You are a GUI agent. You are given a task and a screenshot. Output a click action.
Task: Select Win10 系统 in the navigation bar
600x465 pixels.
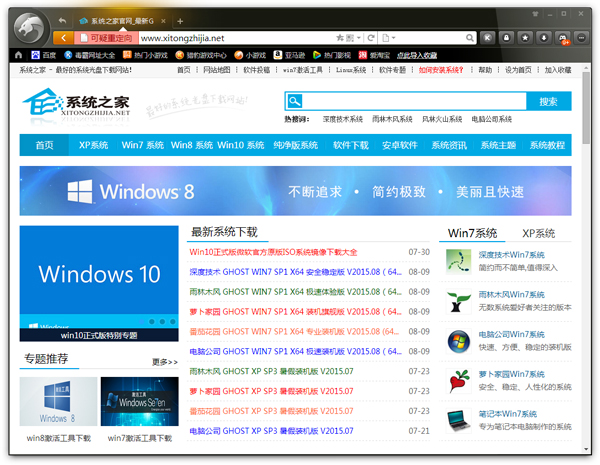[x=241, y=145]
